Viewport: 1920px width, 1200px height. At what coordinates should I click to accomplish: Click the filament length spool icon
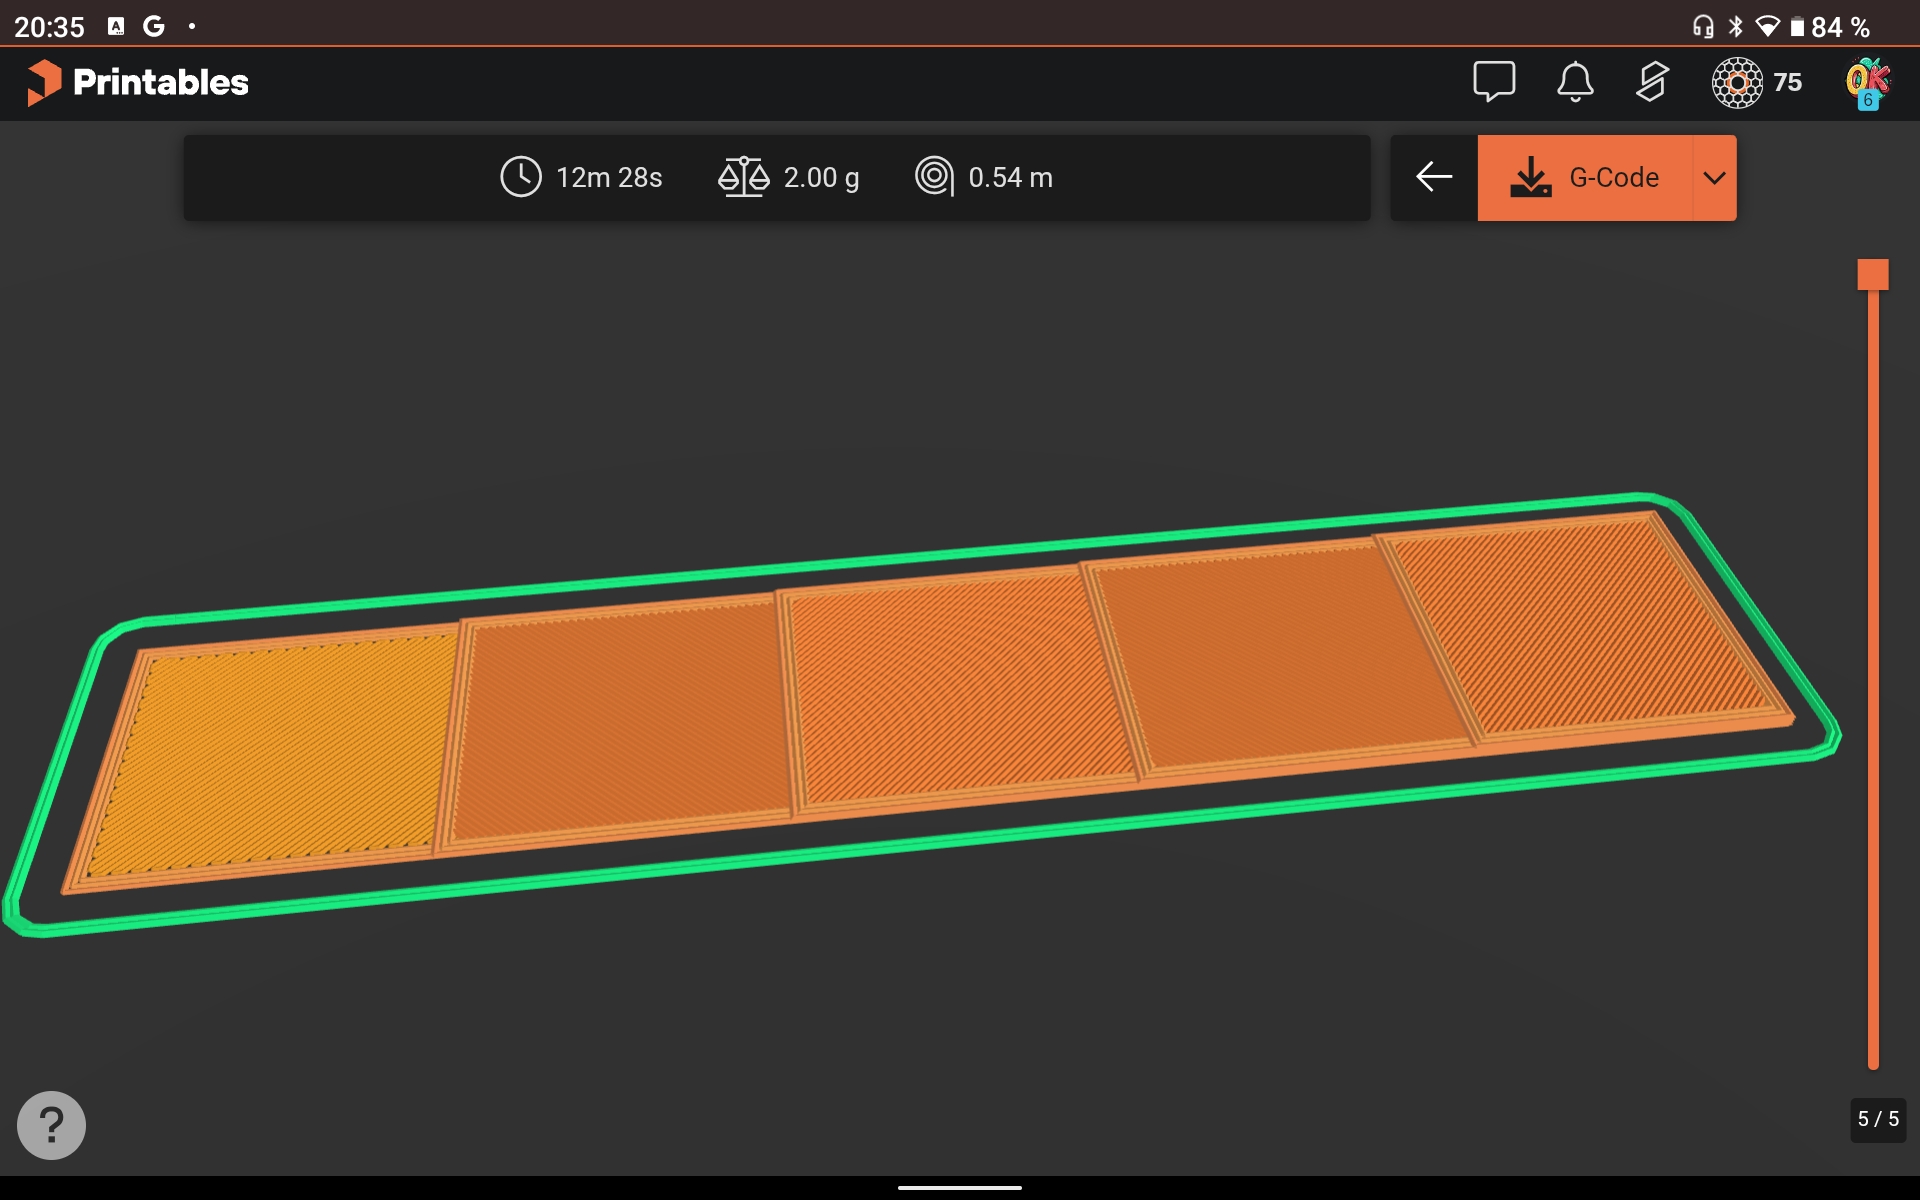pyautogui.click(x=934, y=177)
